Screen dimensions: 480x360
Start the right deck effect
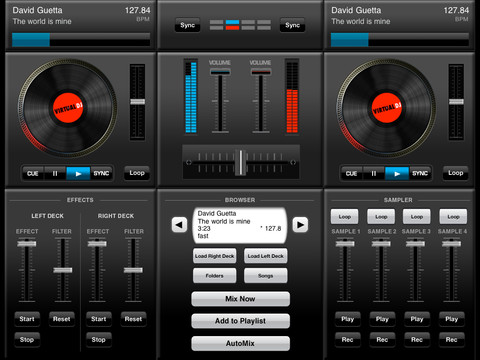pos(99,319)
